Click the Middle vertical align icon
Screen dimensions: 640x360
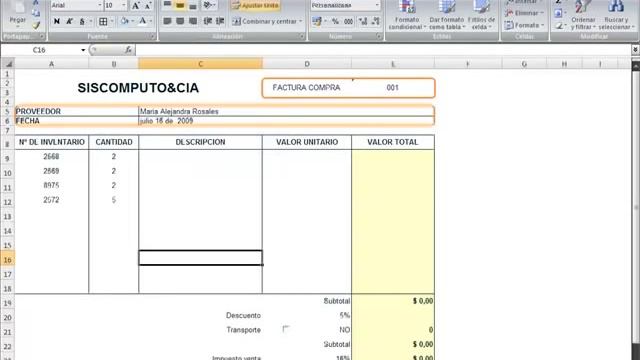click(180, 5)
